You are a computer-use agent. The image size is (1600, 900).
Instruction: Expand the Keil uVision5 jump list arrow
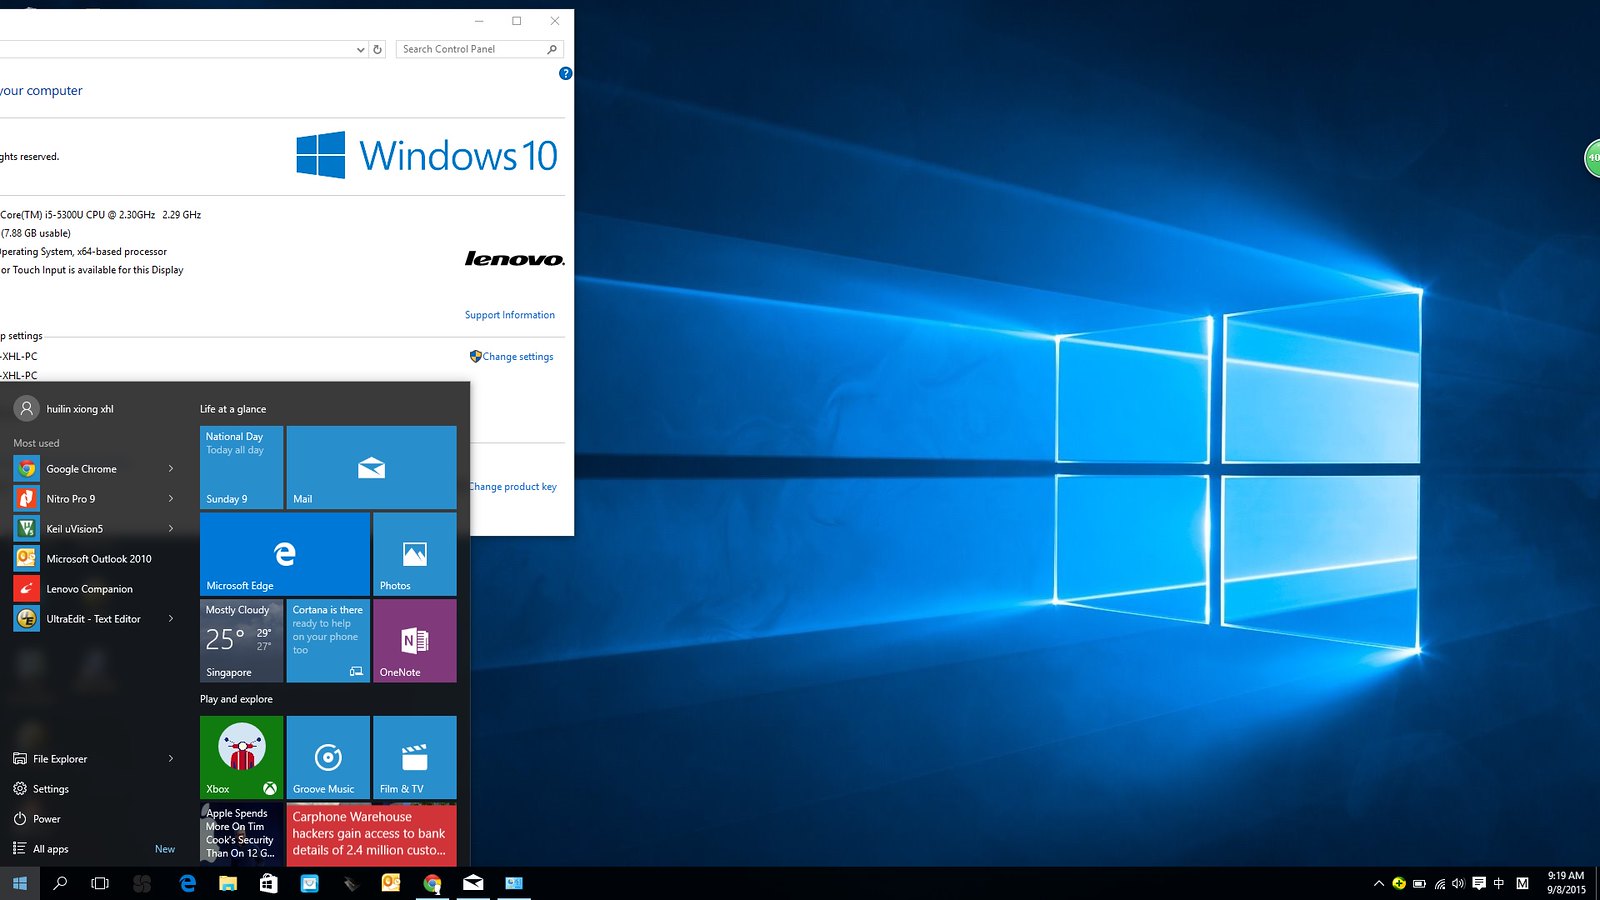point(171,529)
